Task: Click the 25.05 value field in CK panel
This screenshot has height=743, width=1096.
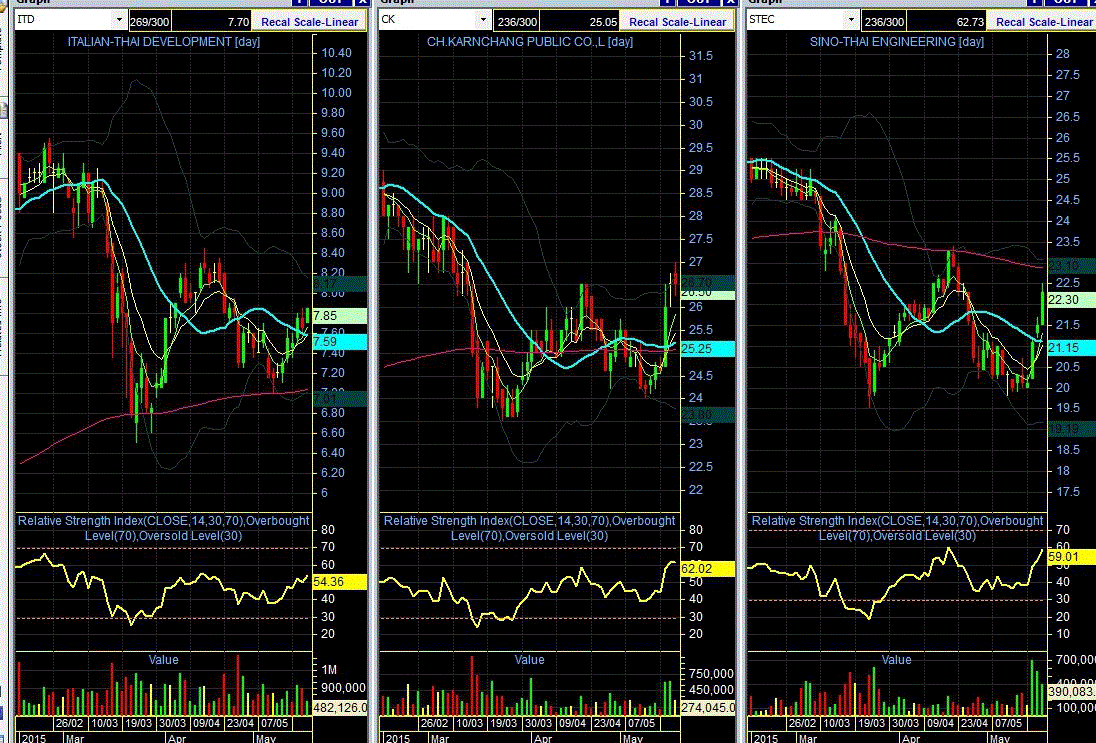Action: pyautogui.click(x=579, y=22)
